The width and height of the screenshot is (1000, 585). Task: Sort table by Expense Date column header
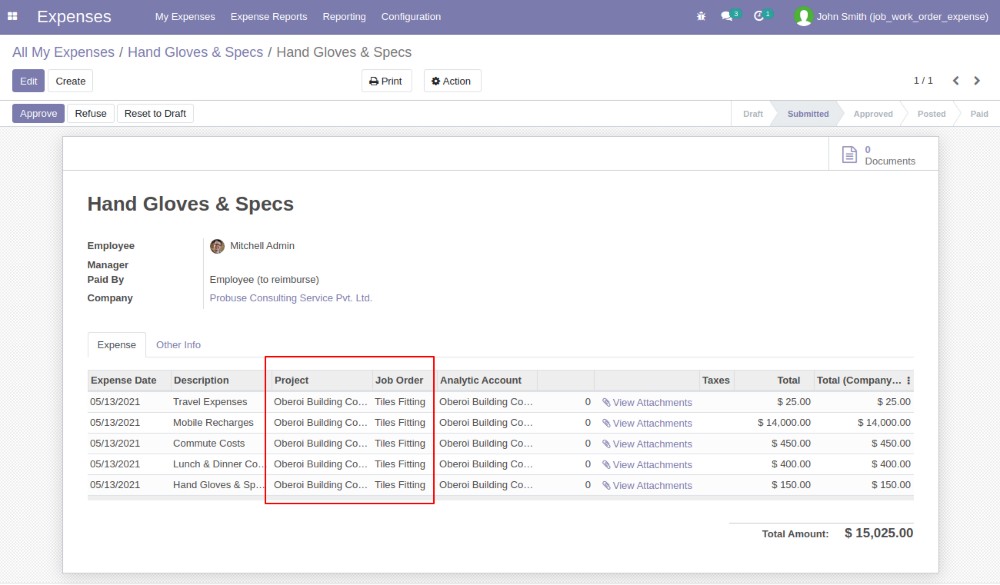pos(124,381)
